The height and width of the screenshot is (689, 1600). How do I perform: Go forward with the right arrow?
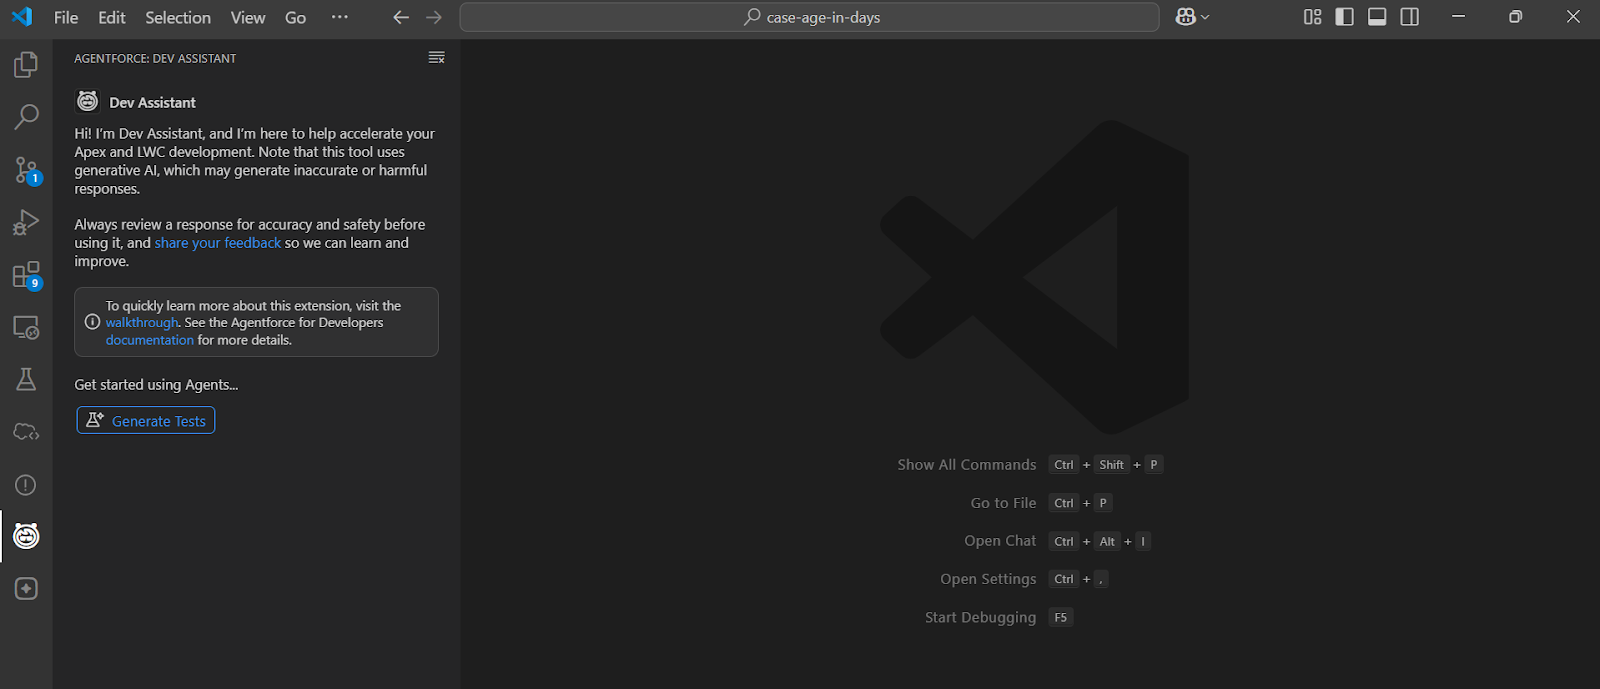click(433, 17)
